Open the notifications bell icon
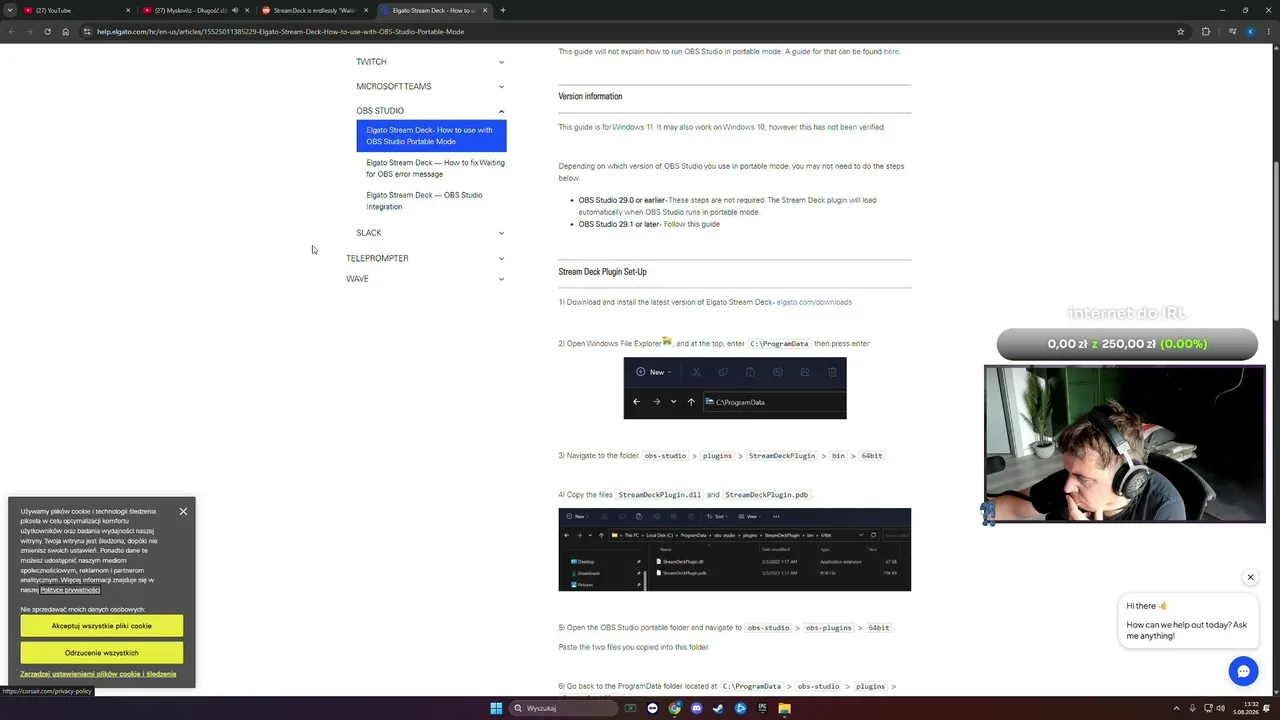1280x720 pixels. click(x=1266, y=708)
